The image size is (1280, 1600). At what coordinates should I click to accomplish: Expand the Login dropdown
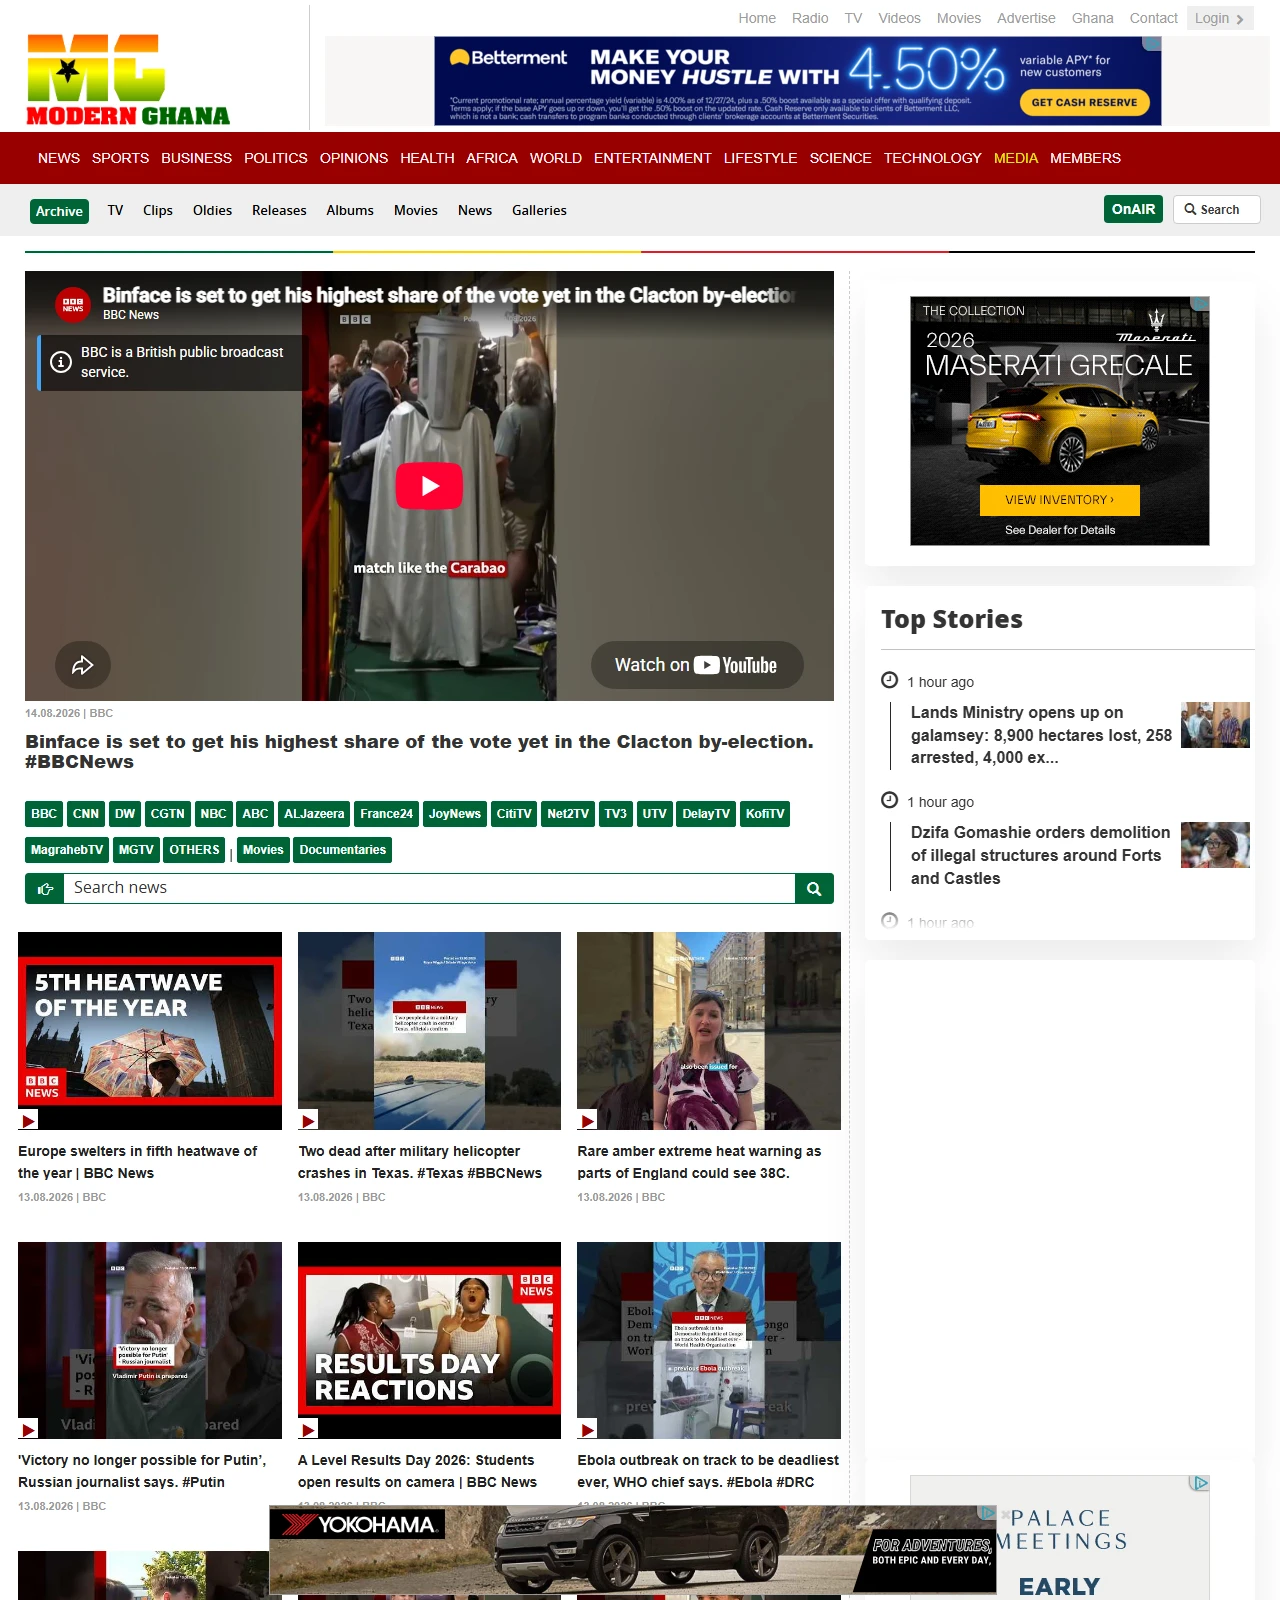tap(1220, 18)
